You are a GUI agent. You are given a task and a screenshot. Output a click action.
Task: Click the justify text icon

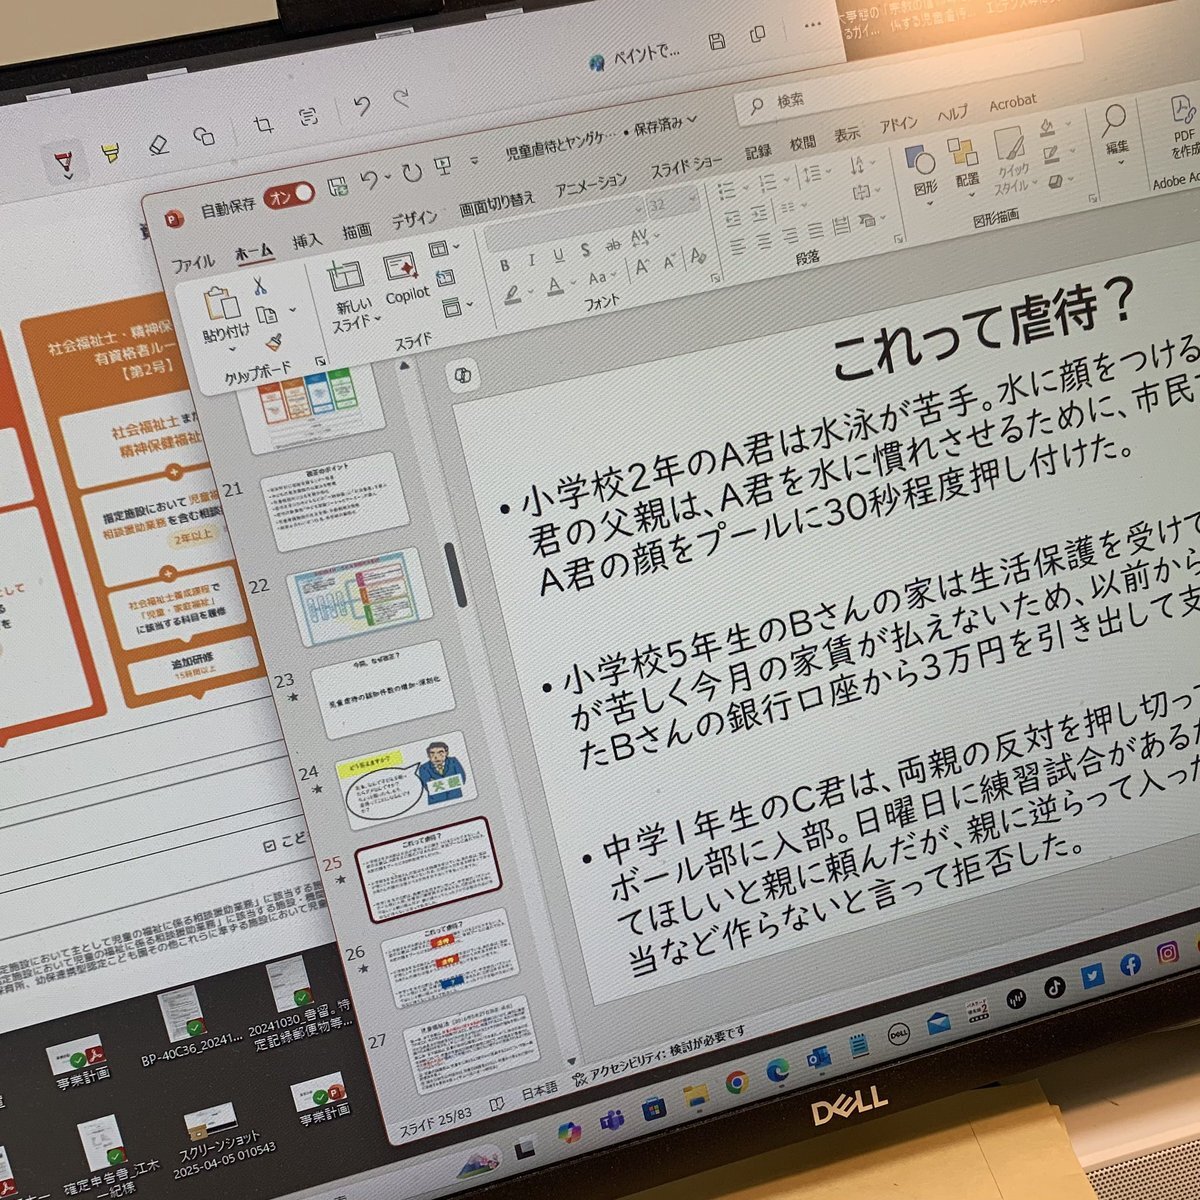click(814, 230)
